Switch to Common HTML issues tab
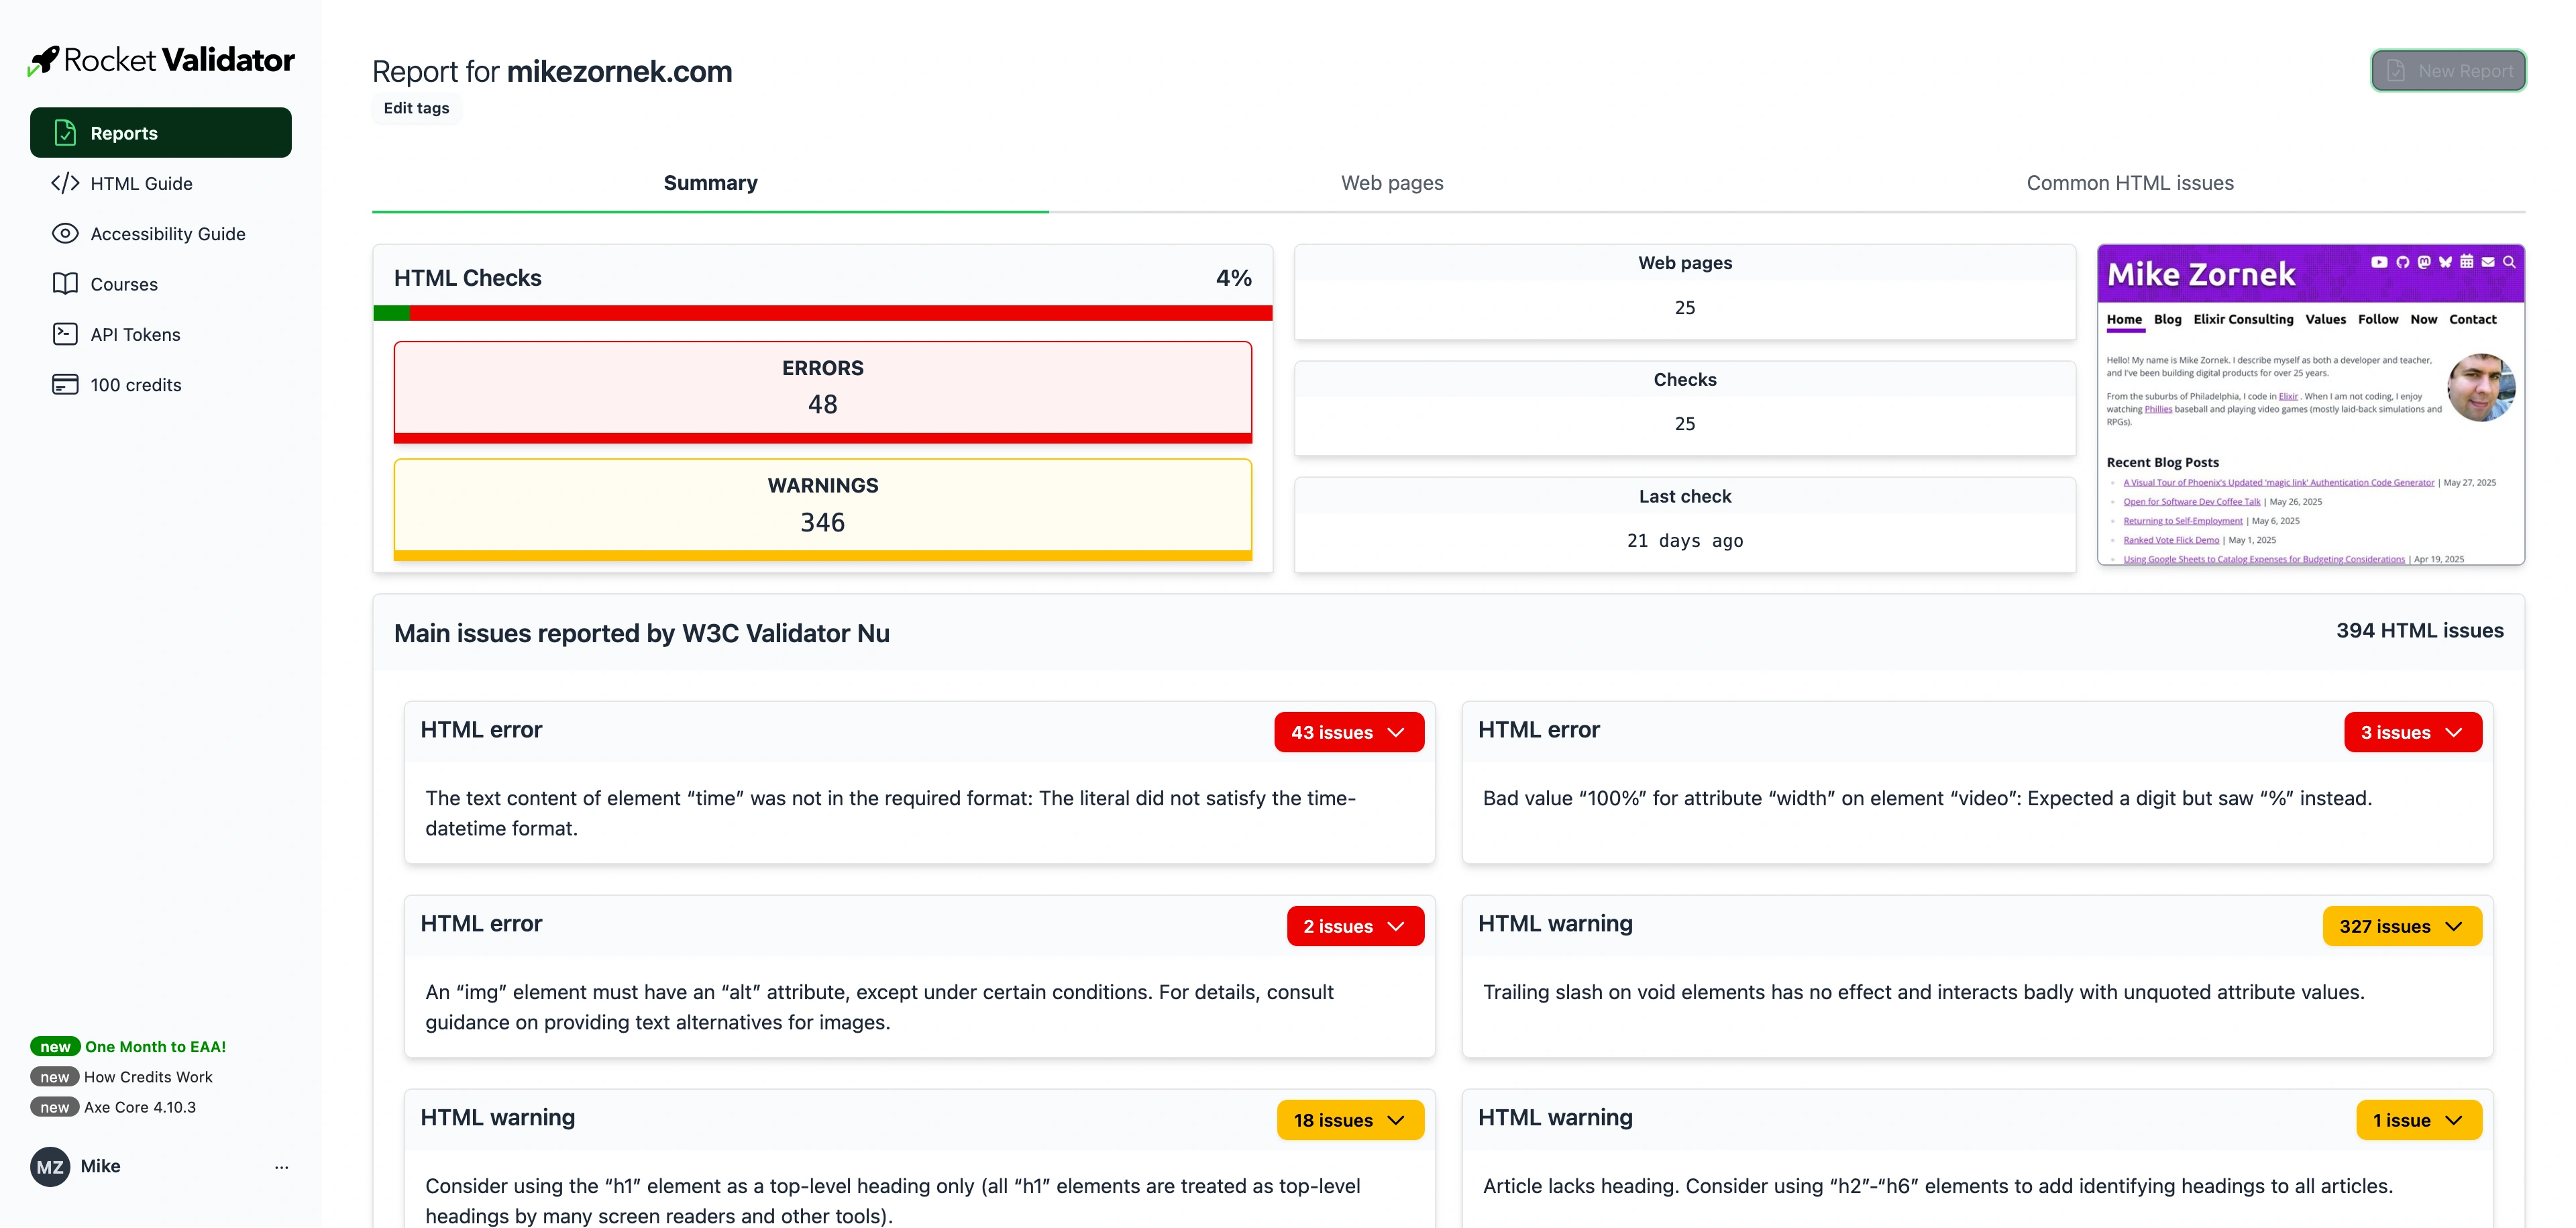 click(x=2129, y=183)
